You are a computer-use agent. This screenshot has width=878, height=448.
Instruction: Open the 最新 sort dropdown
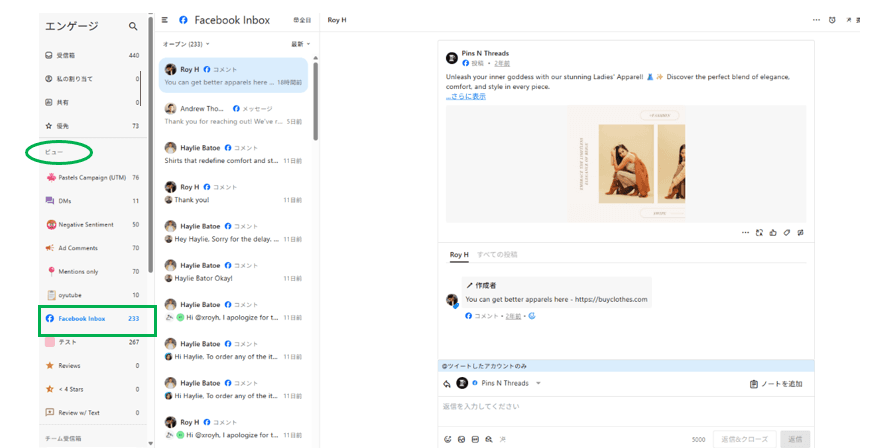[x=300, y=44]
